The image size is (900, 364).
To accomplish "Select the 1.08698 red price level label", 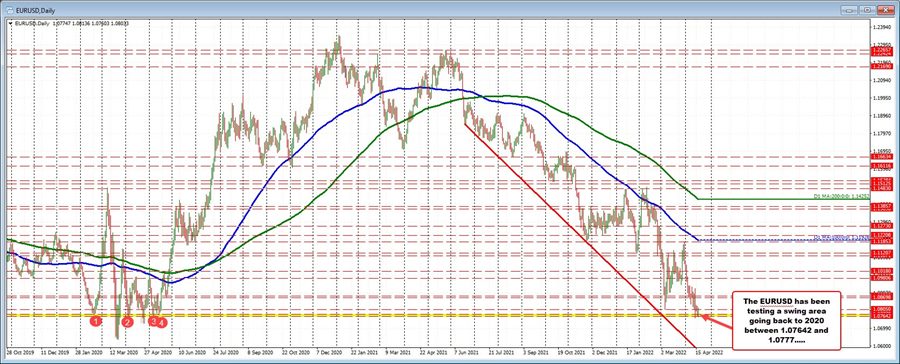I will click(882, 297).
